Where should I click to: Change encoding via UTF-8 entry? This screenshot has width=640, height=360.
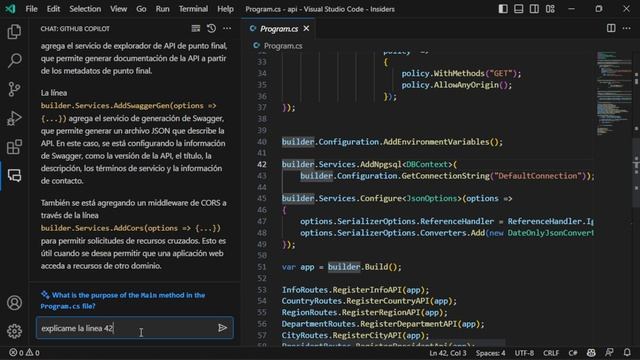524,353
